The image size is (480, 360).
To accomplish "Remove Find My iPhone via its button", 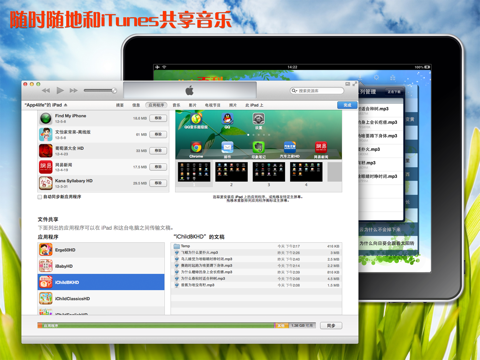I will [x=158, y=118].
